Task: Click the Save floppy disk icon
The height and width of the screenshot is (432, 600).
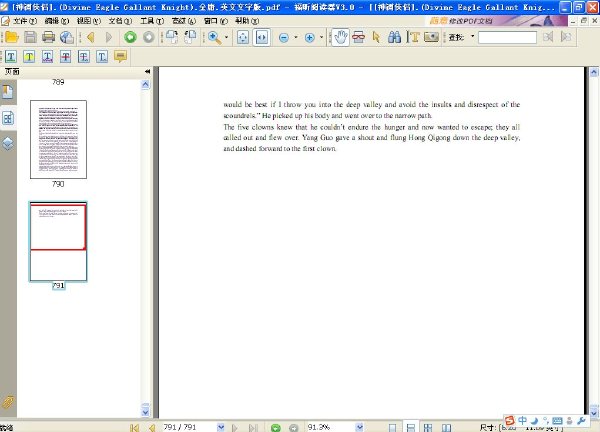Action: (30, 37)
